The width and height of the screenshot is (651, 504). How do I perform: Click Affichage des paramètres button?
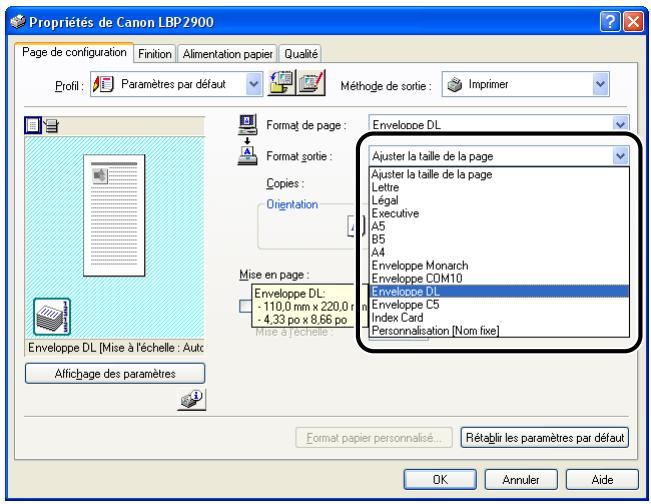pyautogui.click(x=115, y=374)
